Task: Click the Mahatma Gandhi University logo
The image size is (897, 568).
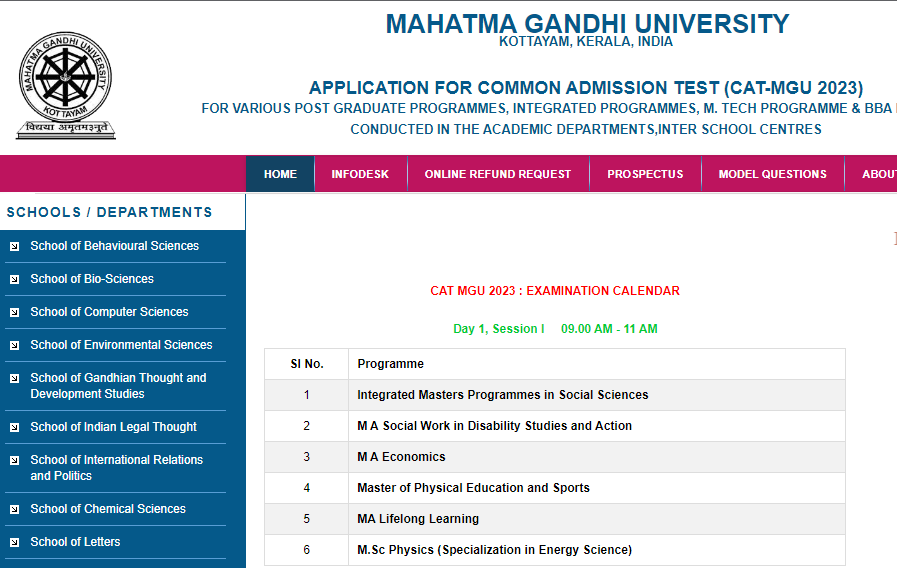Action: point(65,85)
